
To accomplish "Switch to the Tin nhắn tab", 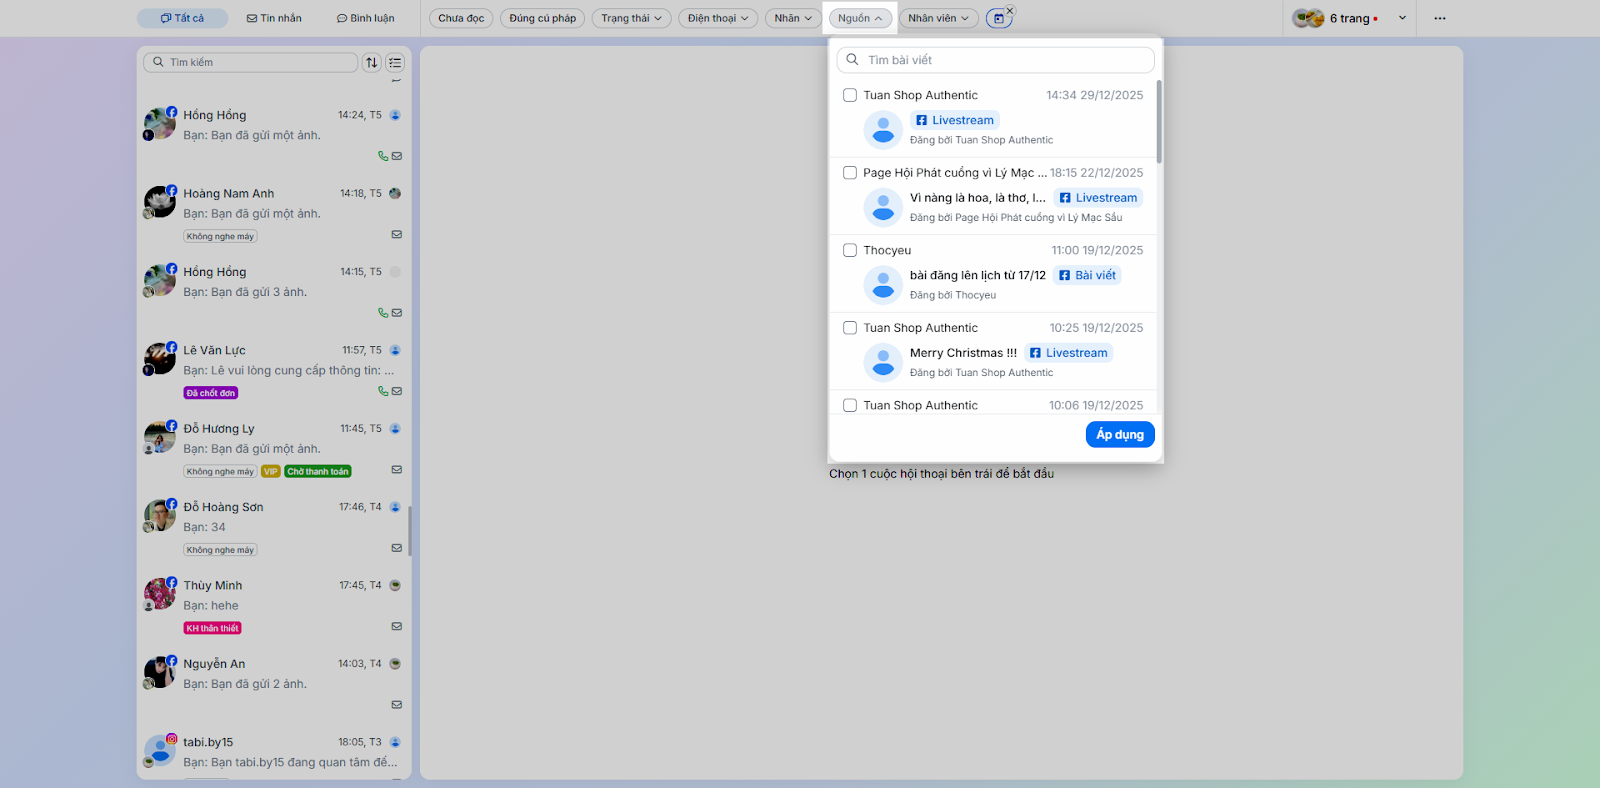I will point(274,18).
